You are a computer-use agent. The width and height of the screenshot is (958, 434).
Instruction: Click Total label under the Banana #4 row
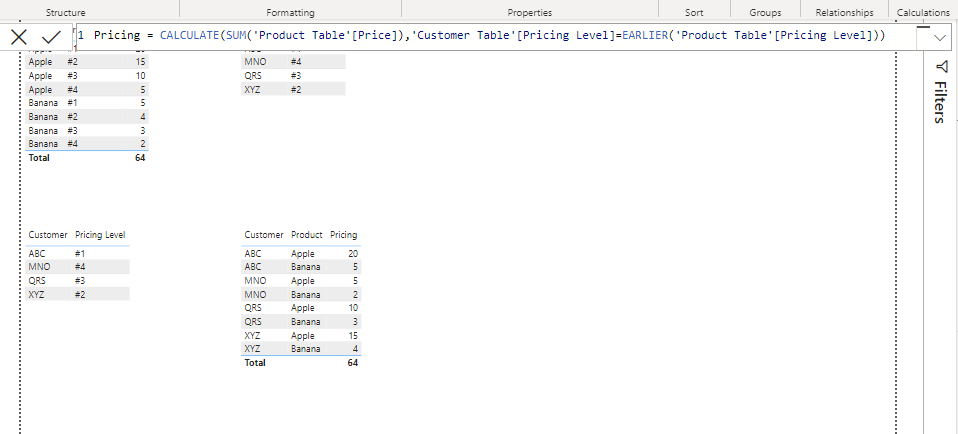click(38, 158)
